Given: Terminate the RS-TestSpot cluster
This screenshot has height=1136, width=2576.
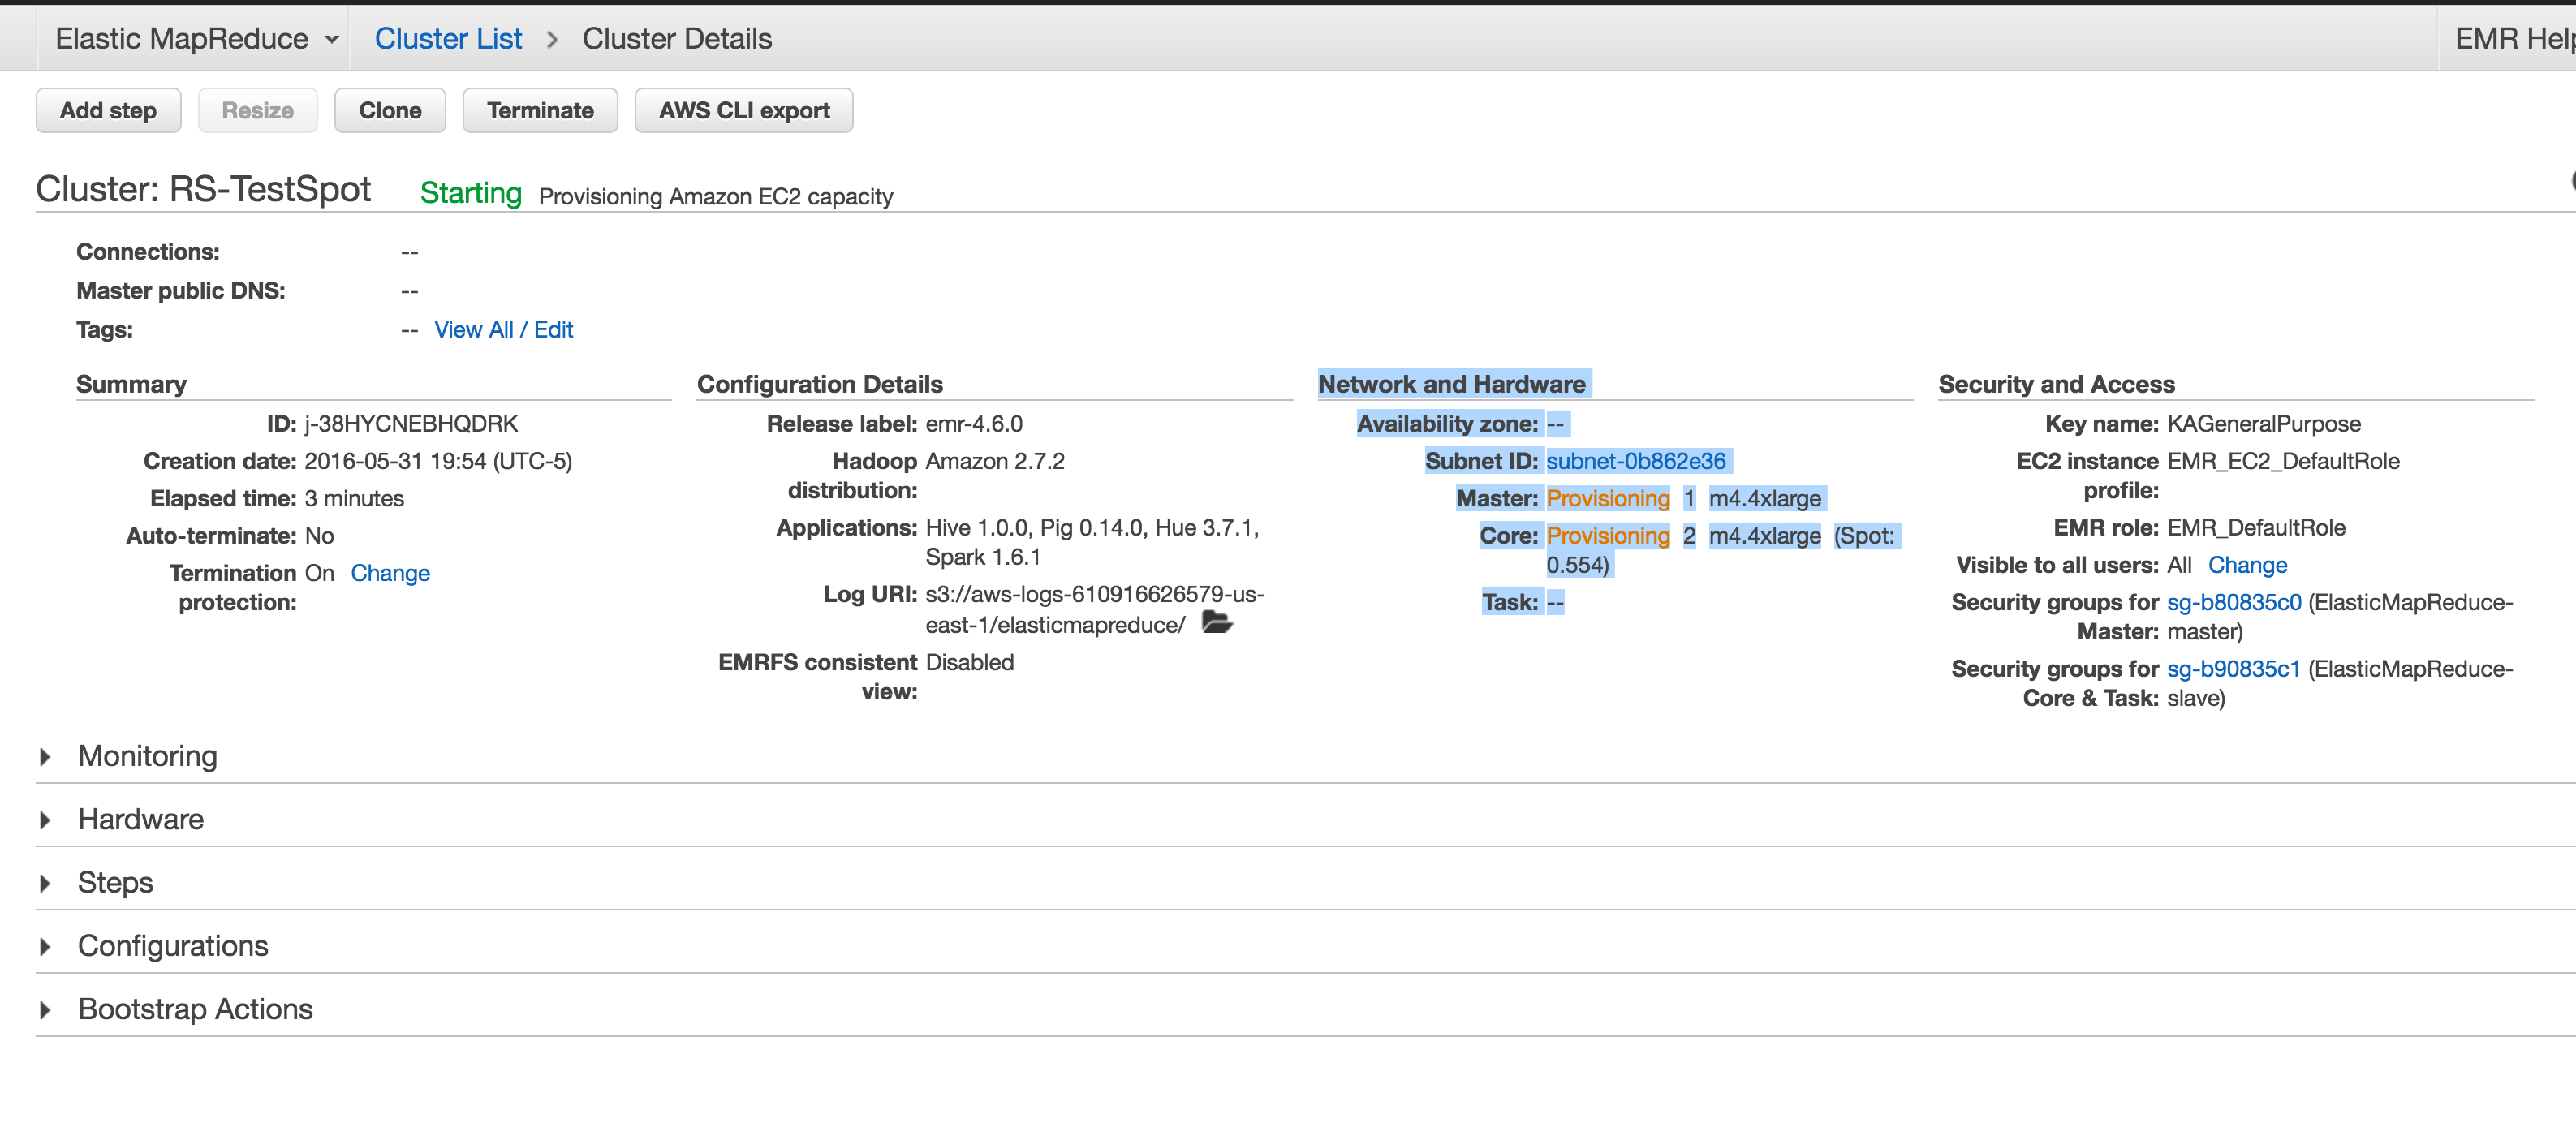Looking at the screenshot, I should (540, 110).
